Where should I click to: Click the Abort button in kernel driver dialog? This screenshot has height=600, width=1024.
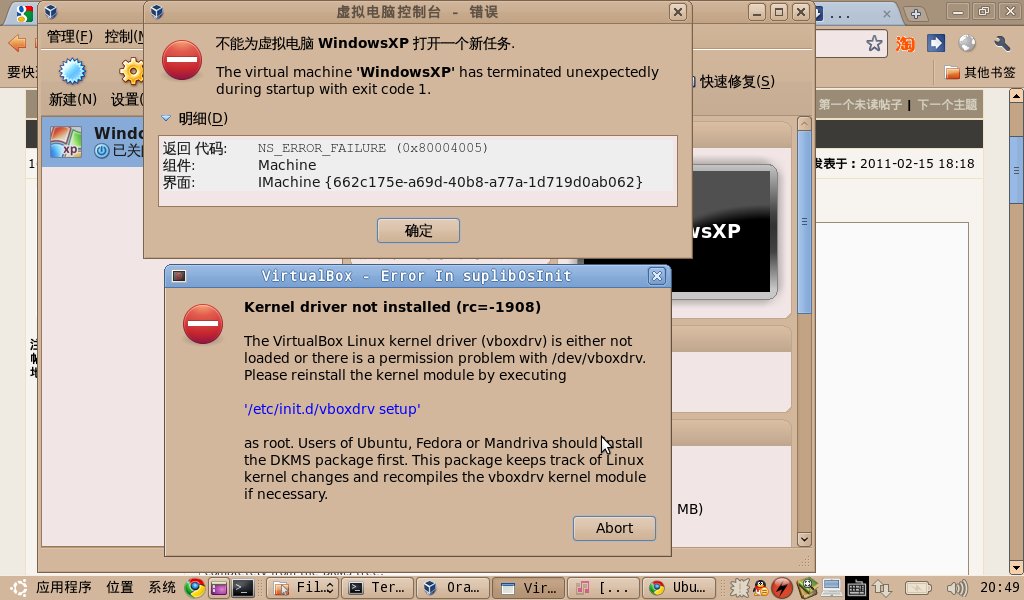(614, 528)
